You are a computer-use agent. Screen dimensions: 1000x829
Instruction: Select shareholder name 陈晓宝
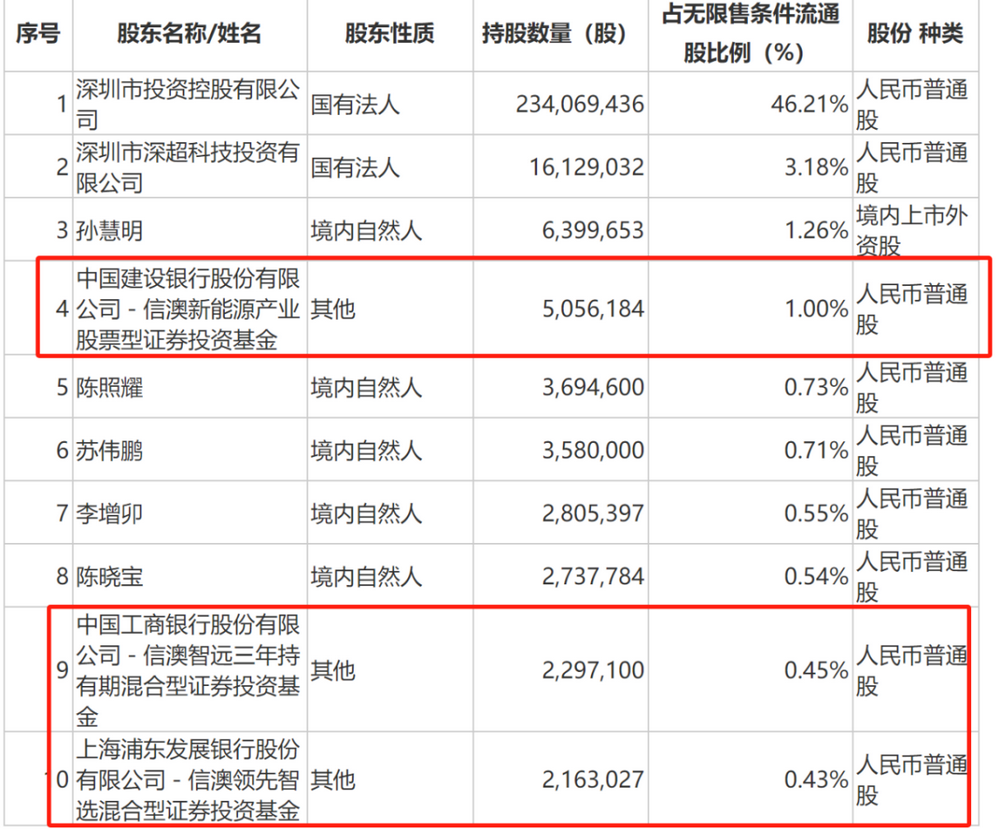[x=109, y=576]
